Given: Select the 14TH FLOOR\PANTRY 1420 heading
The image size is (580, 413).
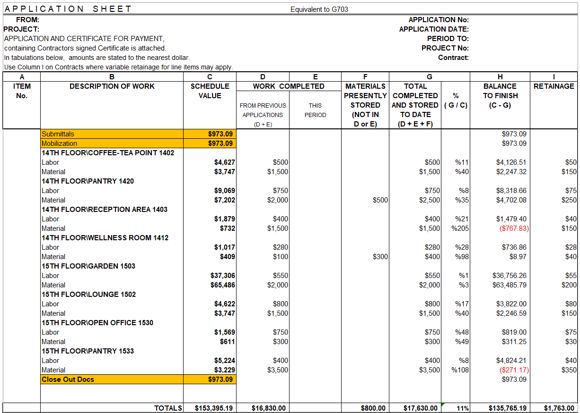Looking at the screenshot, I should point(88,181).
